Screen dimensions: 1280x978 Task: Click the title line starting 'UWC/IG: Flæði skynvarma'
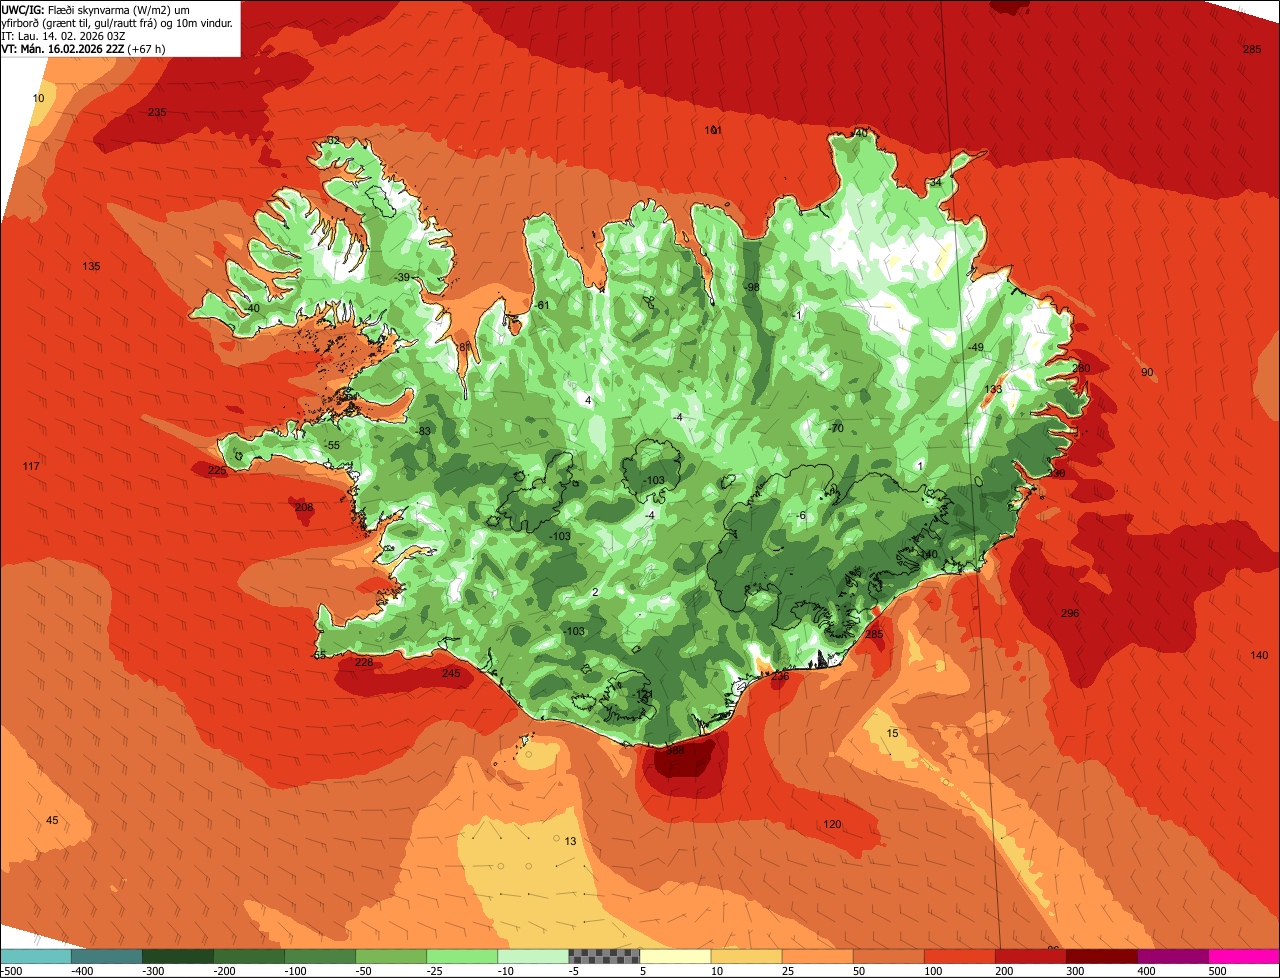coord(96,9)
